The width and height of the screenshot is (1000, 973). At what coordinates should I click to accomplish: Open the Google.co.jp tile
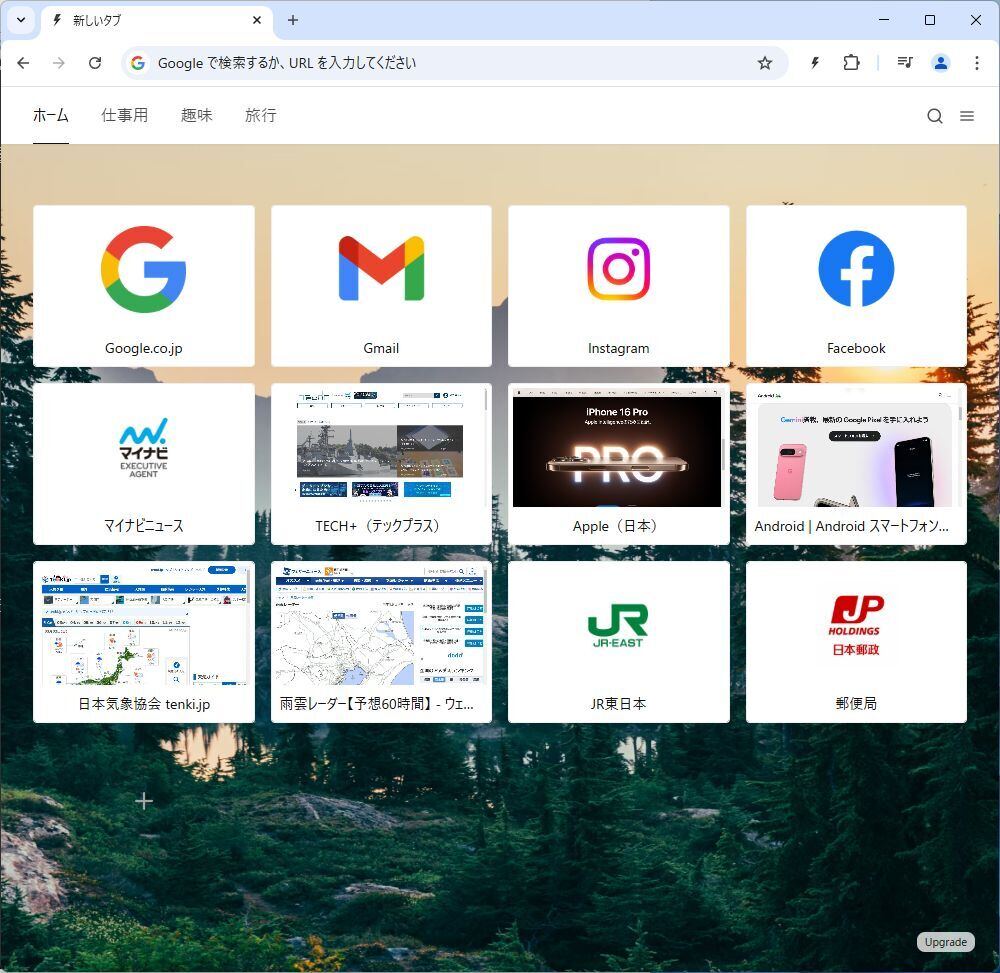pos(143,286)
